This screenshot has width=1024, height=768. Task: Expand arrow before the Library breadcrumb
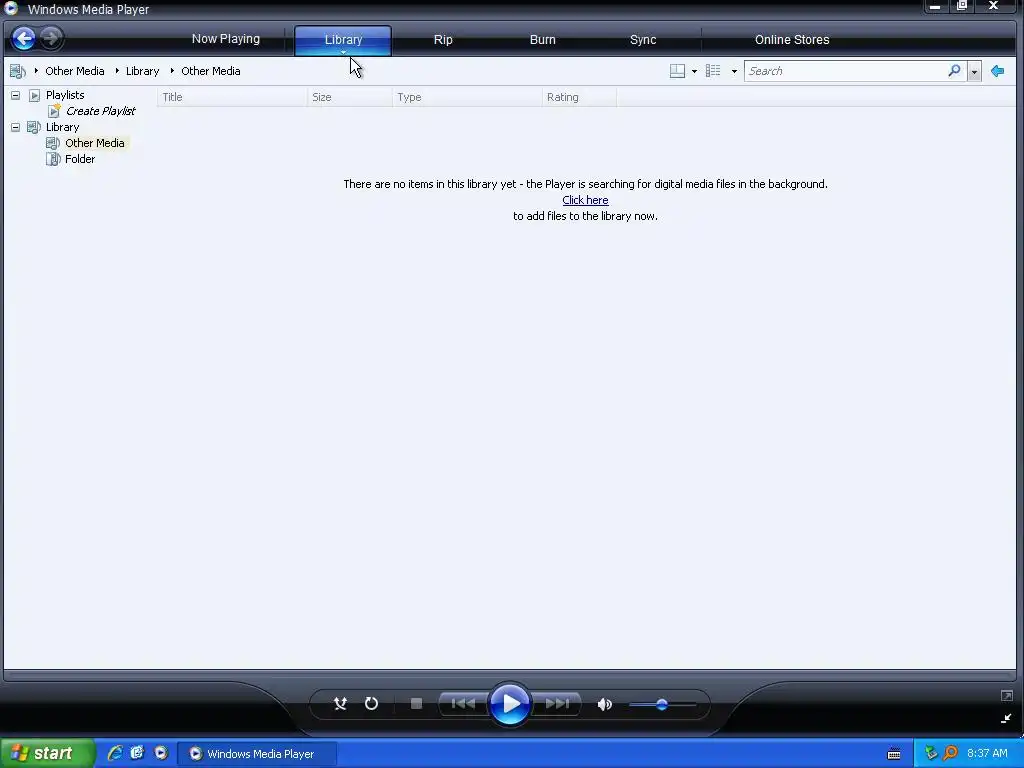[x=117, y=71]
